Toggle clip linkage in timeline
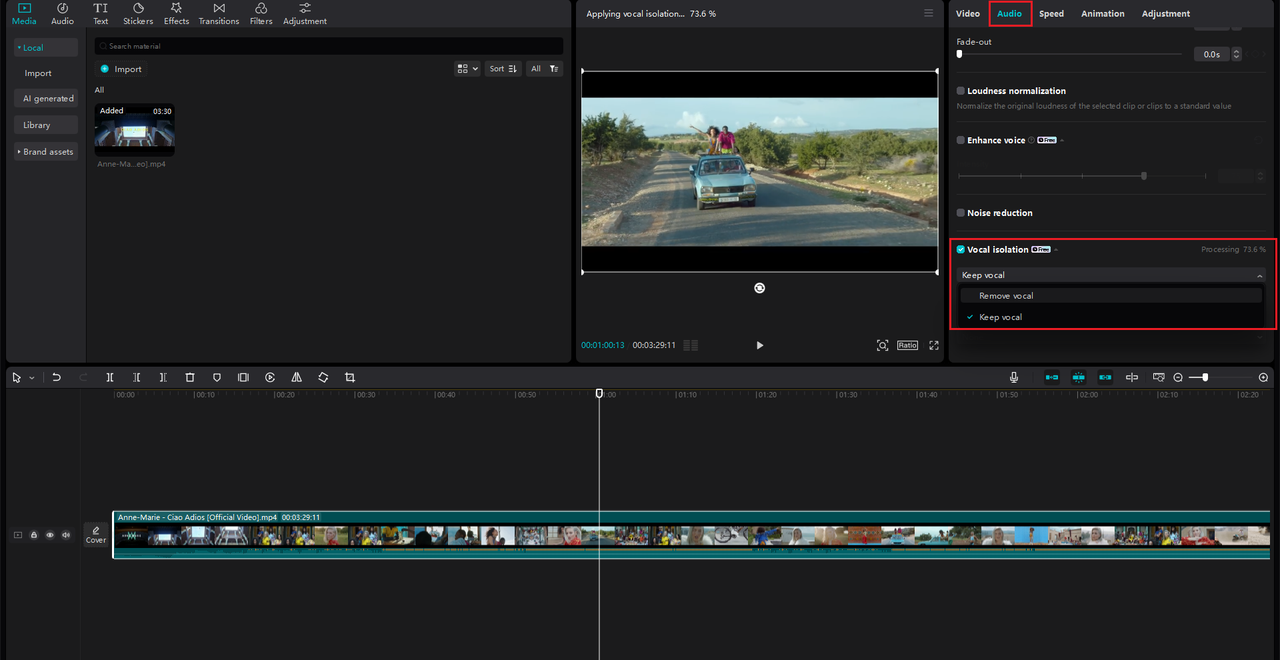Screen dimensions: 1280x660 pos(1105,377)
